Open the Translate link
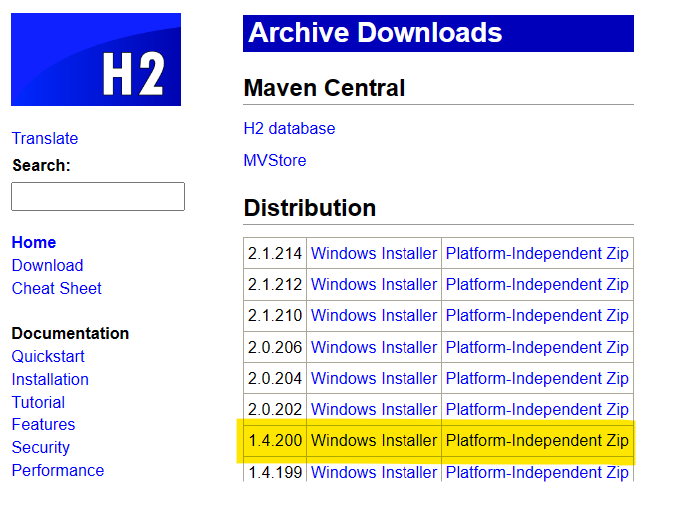This screenshot has height=509, width=678. (x=45, y=138)
